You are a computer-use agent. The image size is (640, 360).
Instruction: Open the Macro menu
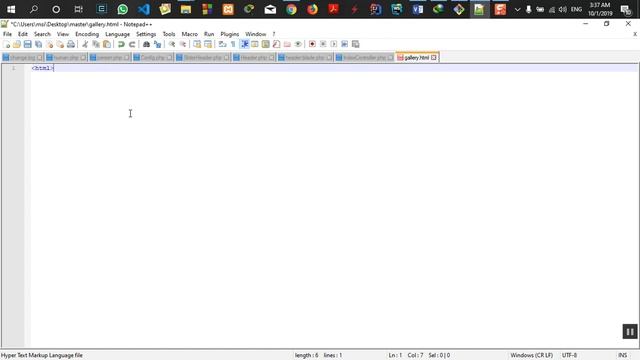tap(190, 34)
